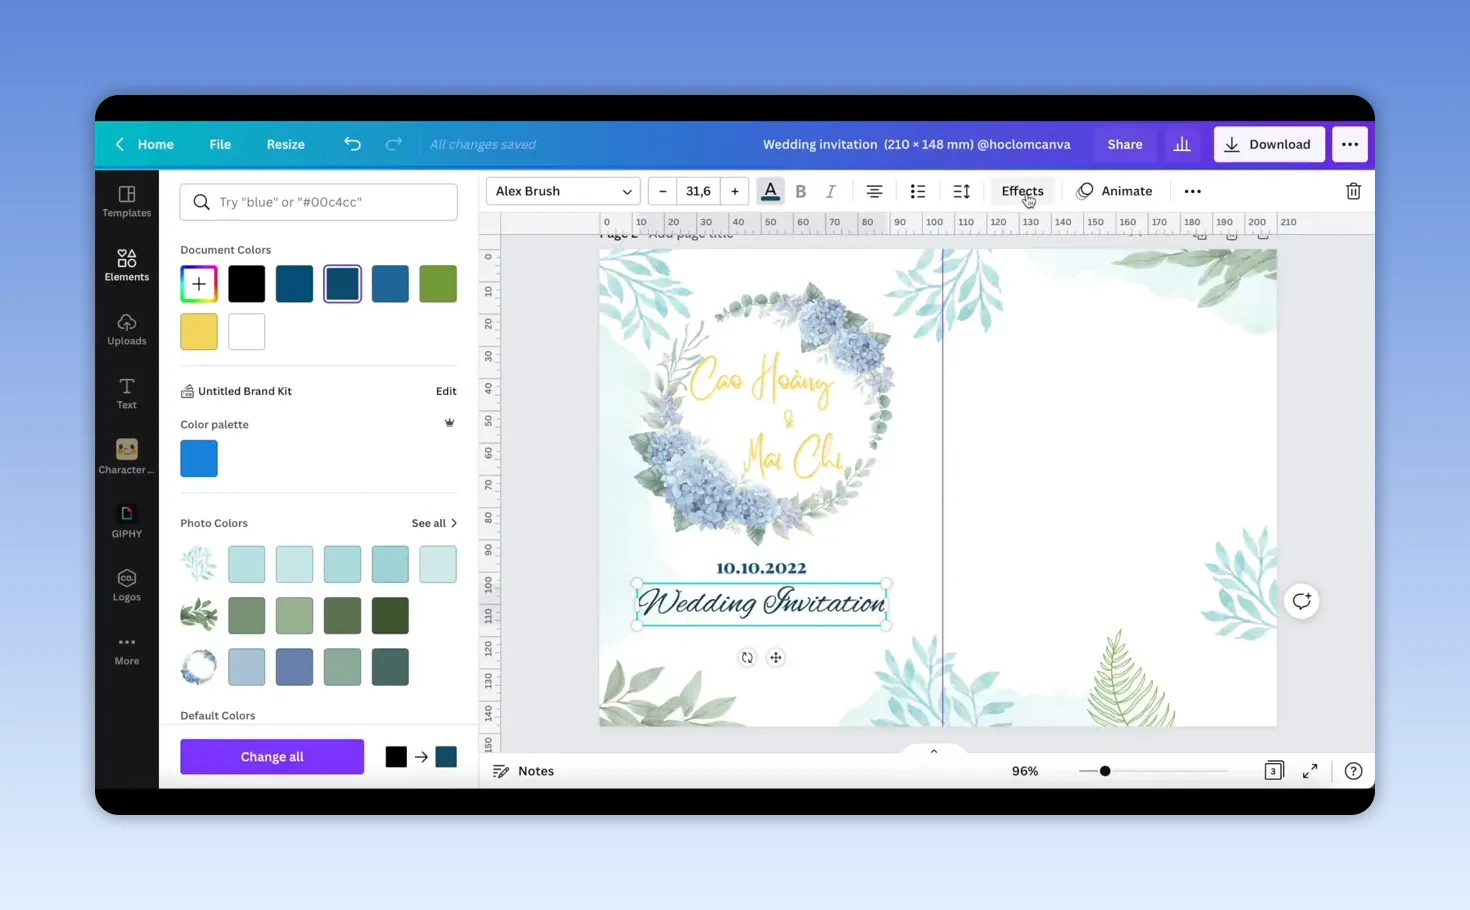Click the font size value field
The height and width of the screenshot is (910, 1470).
(x=699, y=191)
